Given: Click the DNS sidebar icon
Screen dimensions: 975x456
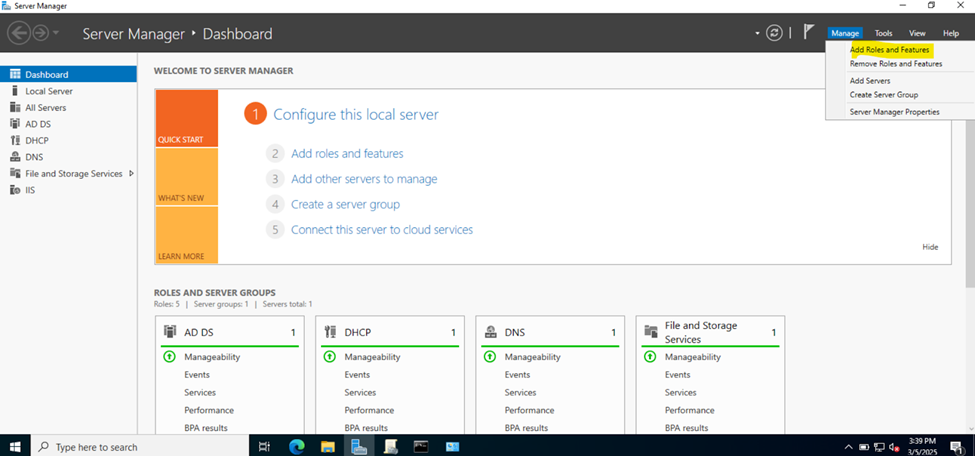Looking at the screenshot, I should click(15, 157).
